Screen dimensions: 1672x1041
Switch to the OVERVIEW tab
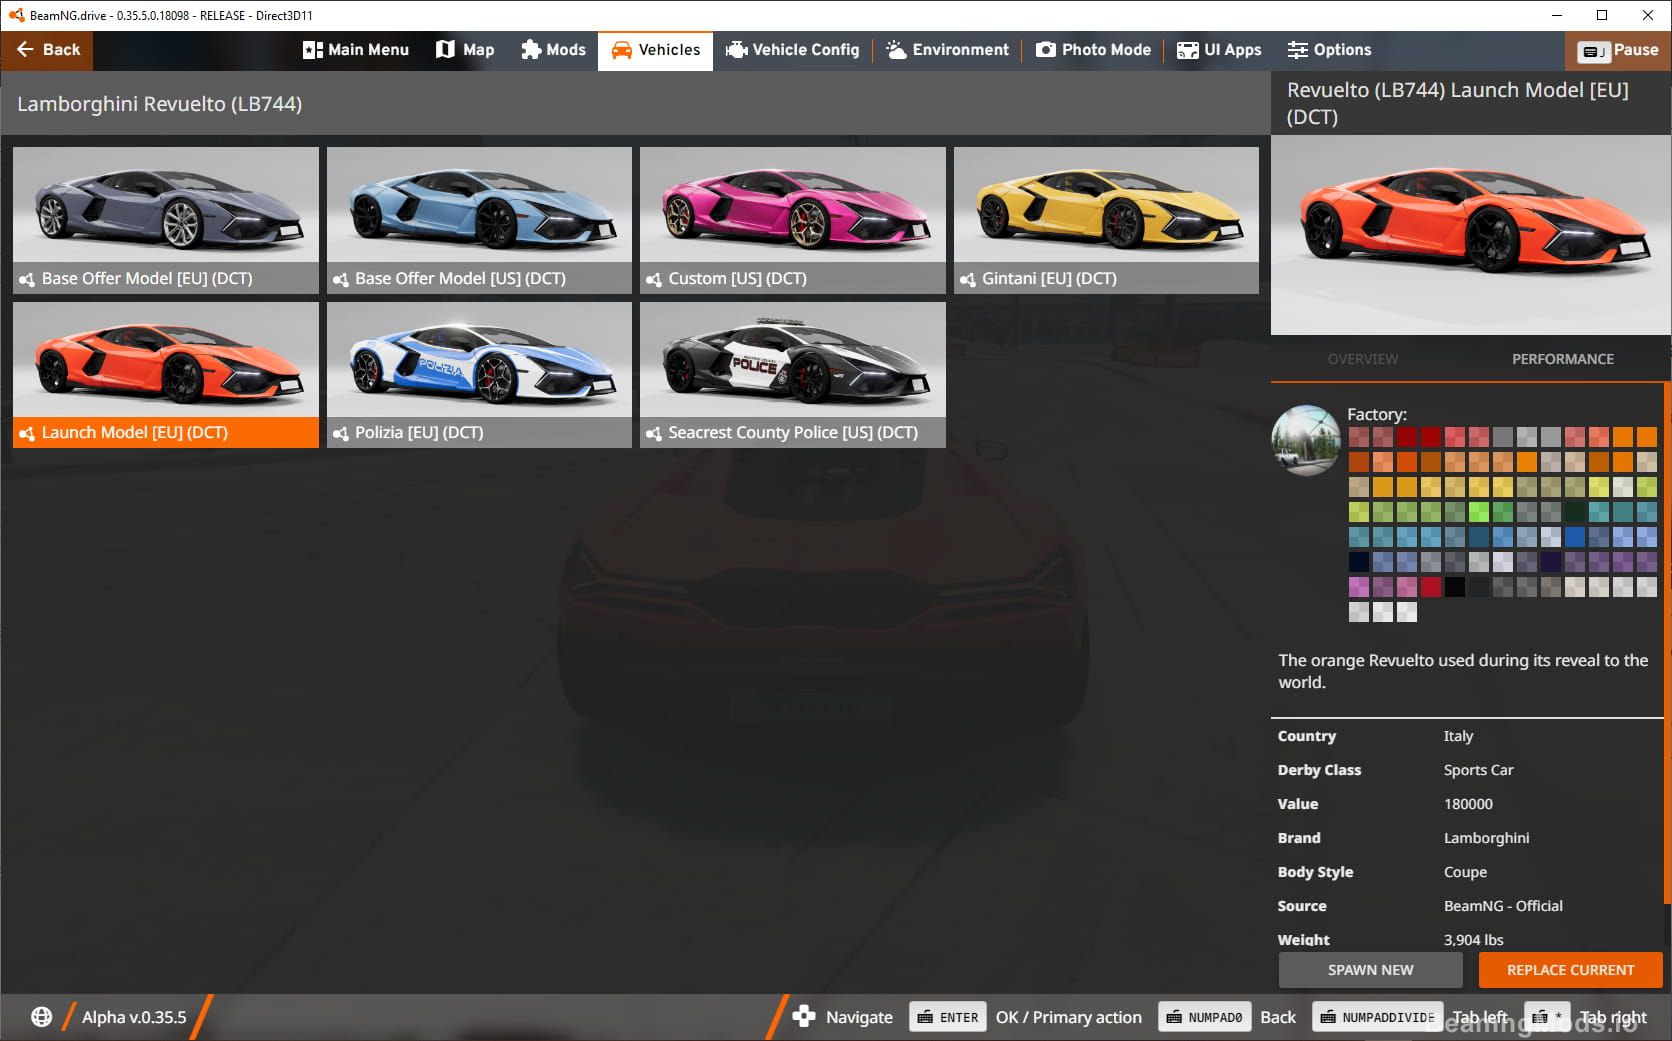[1363, 359]
